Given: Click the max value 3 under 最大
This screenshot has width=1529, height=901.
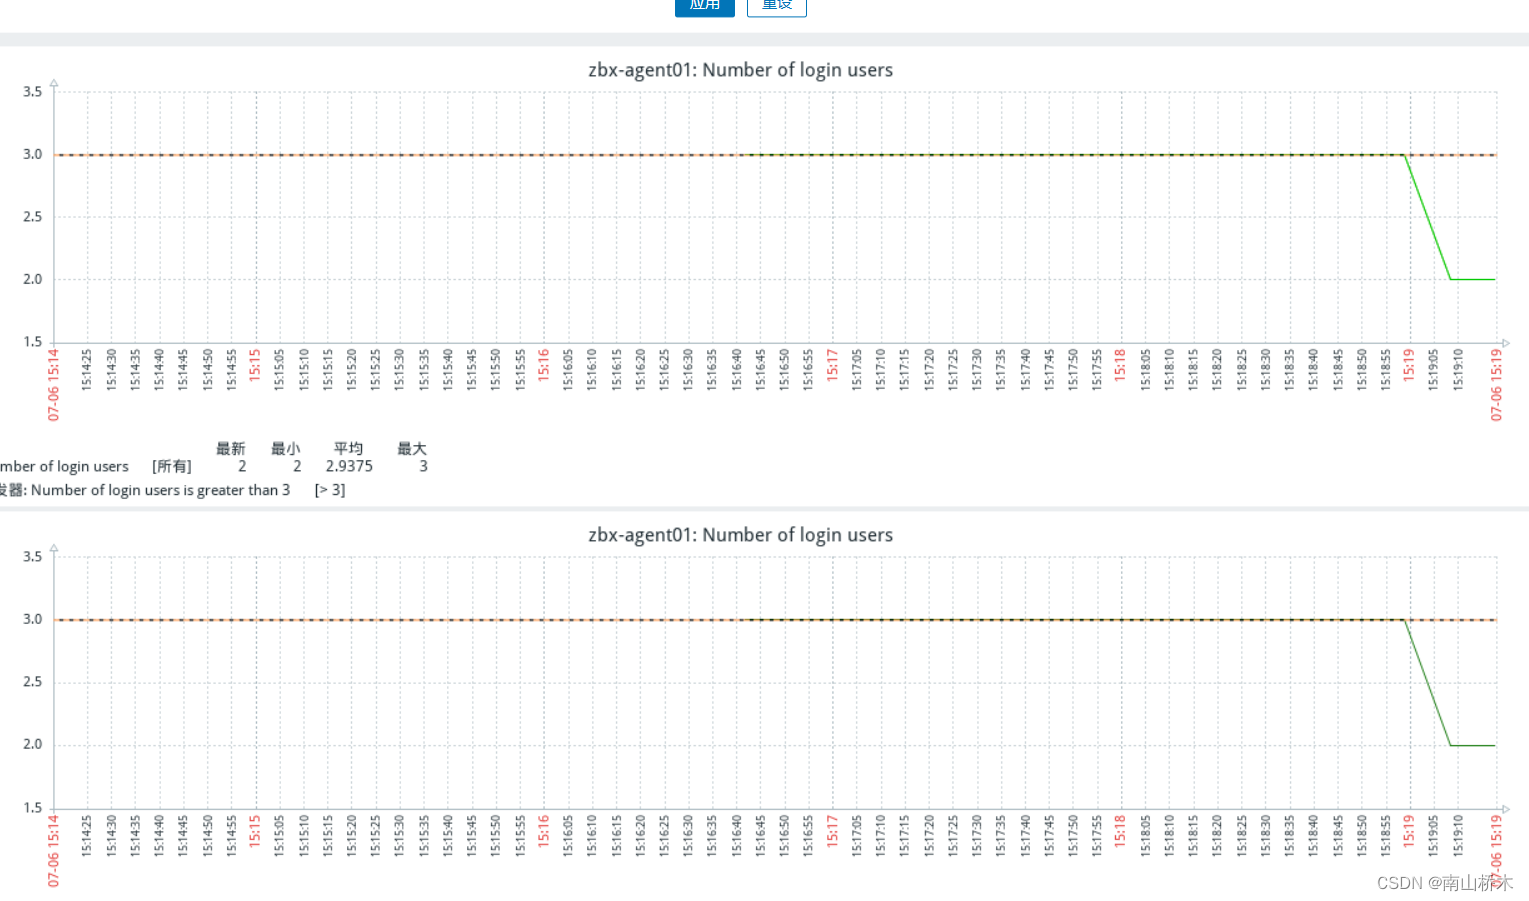Looking at the screenshot, I should tap(423, 466).
